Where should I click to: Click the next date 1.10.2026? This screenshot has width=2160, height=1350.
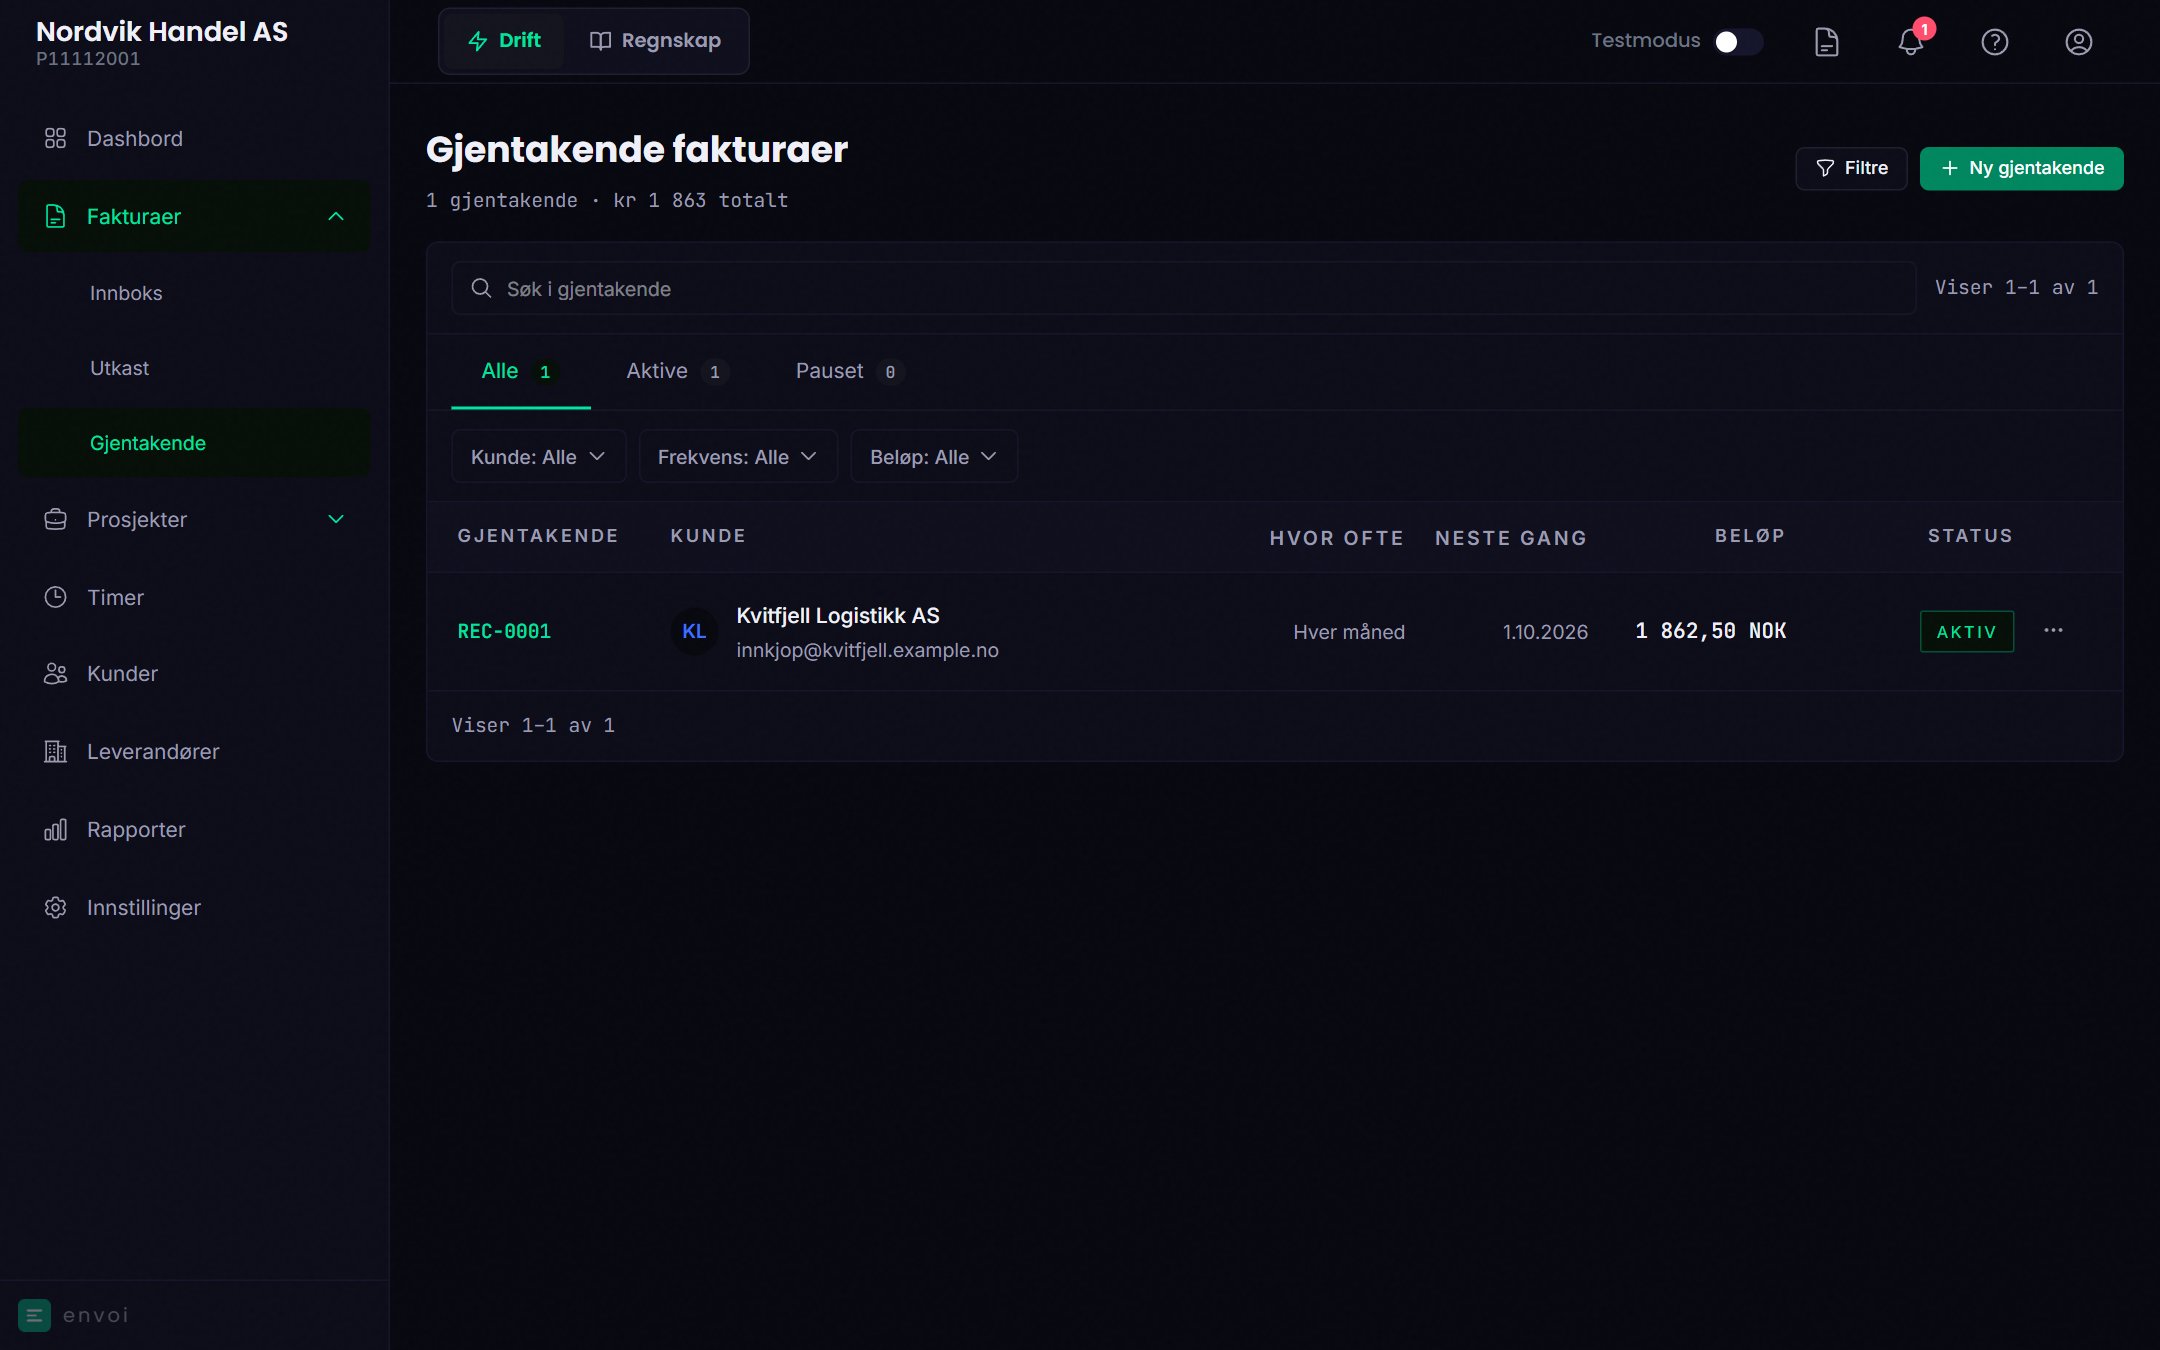click(1545, 632)
